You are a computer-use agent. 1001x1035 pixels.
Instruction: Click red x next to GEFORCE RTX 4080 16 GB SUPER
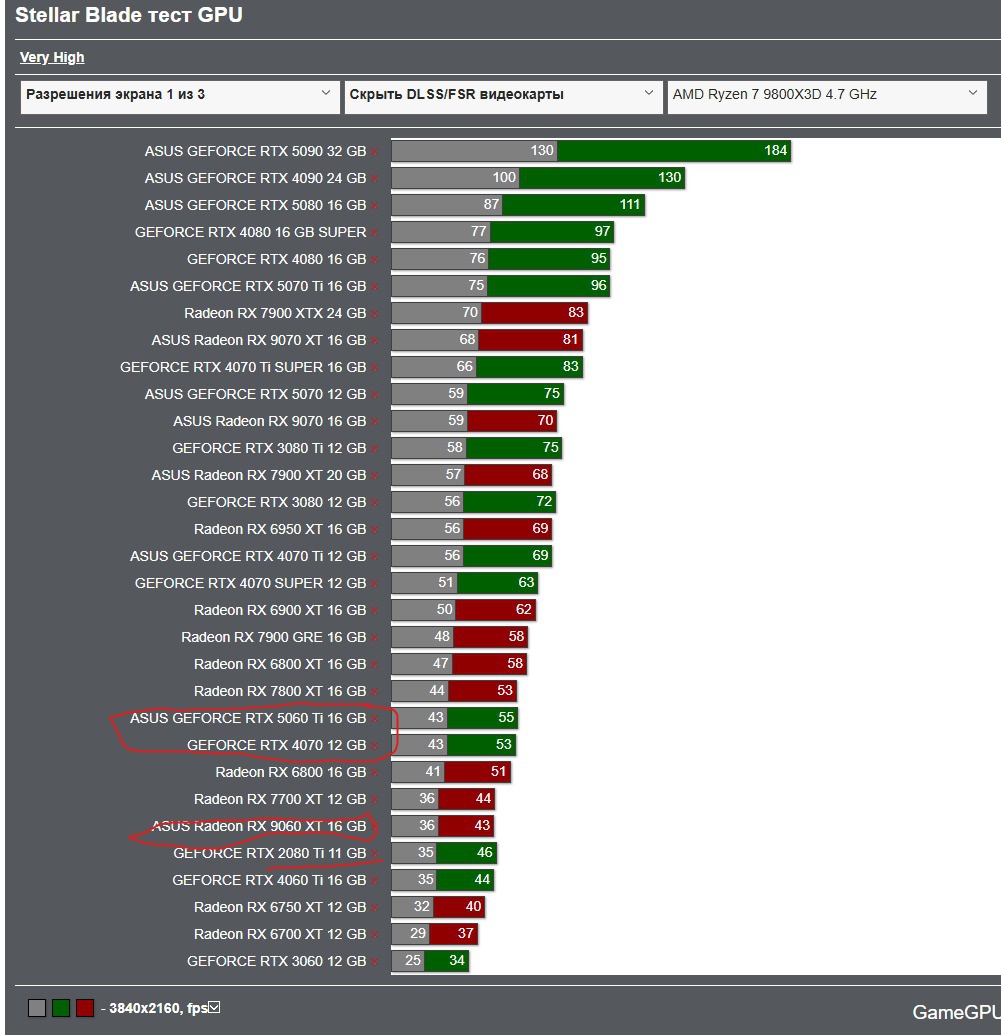[x=374, y=233]
